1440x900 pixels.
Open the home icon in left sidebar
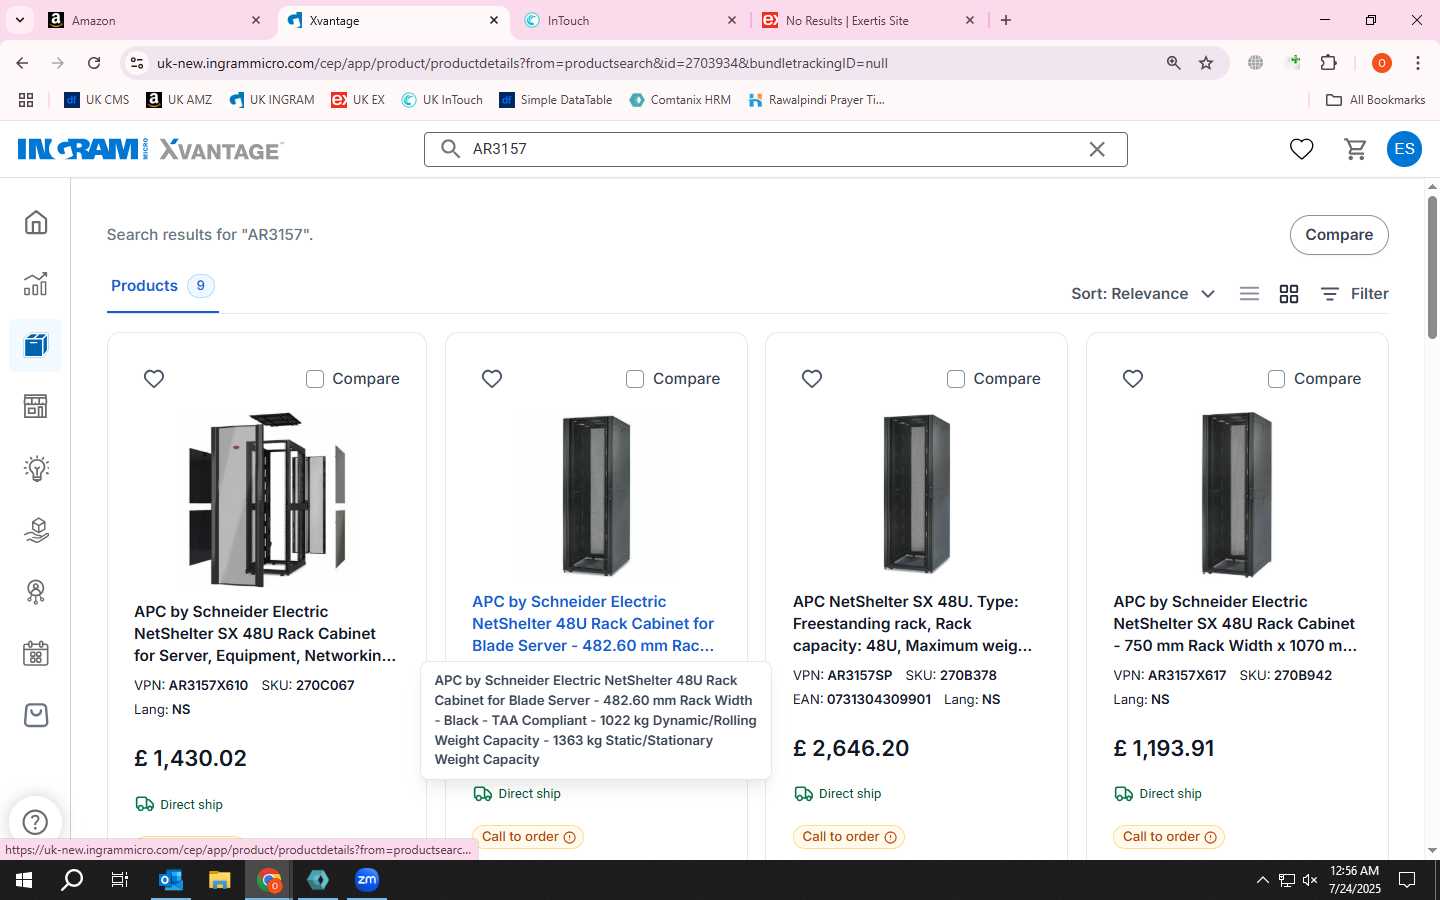click(x=36, y=222)
